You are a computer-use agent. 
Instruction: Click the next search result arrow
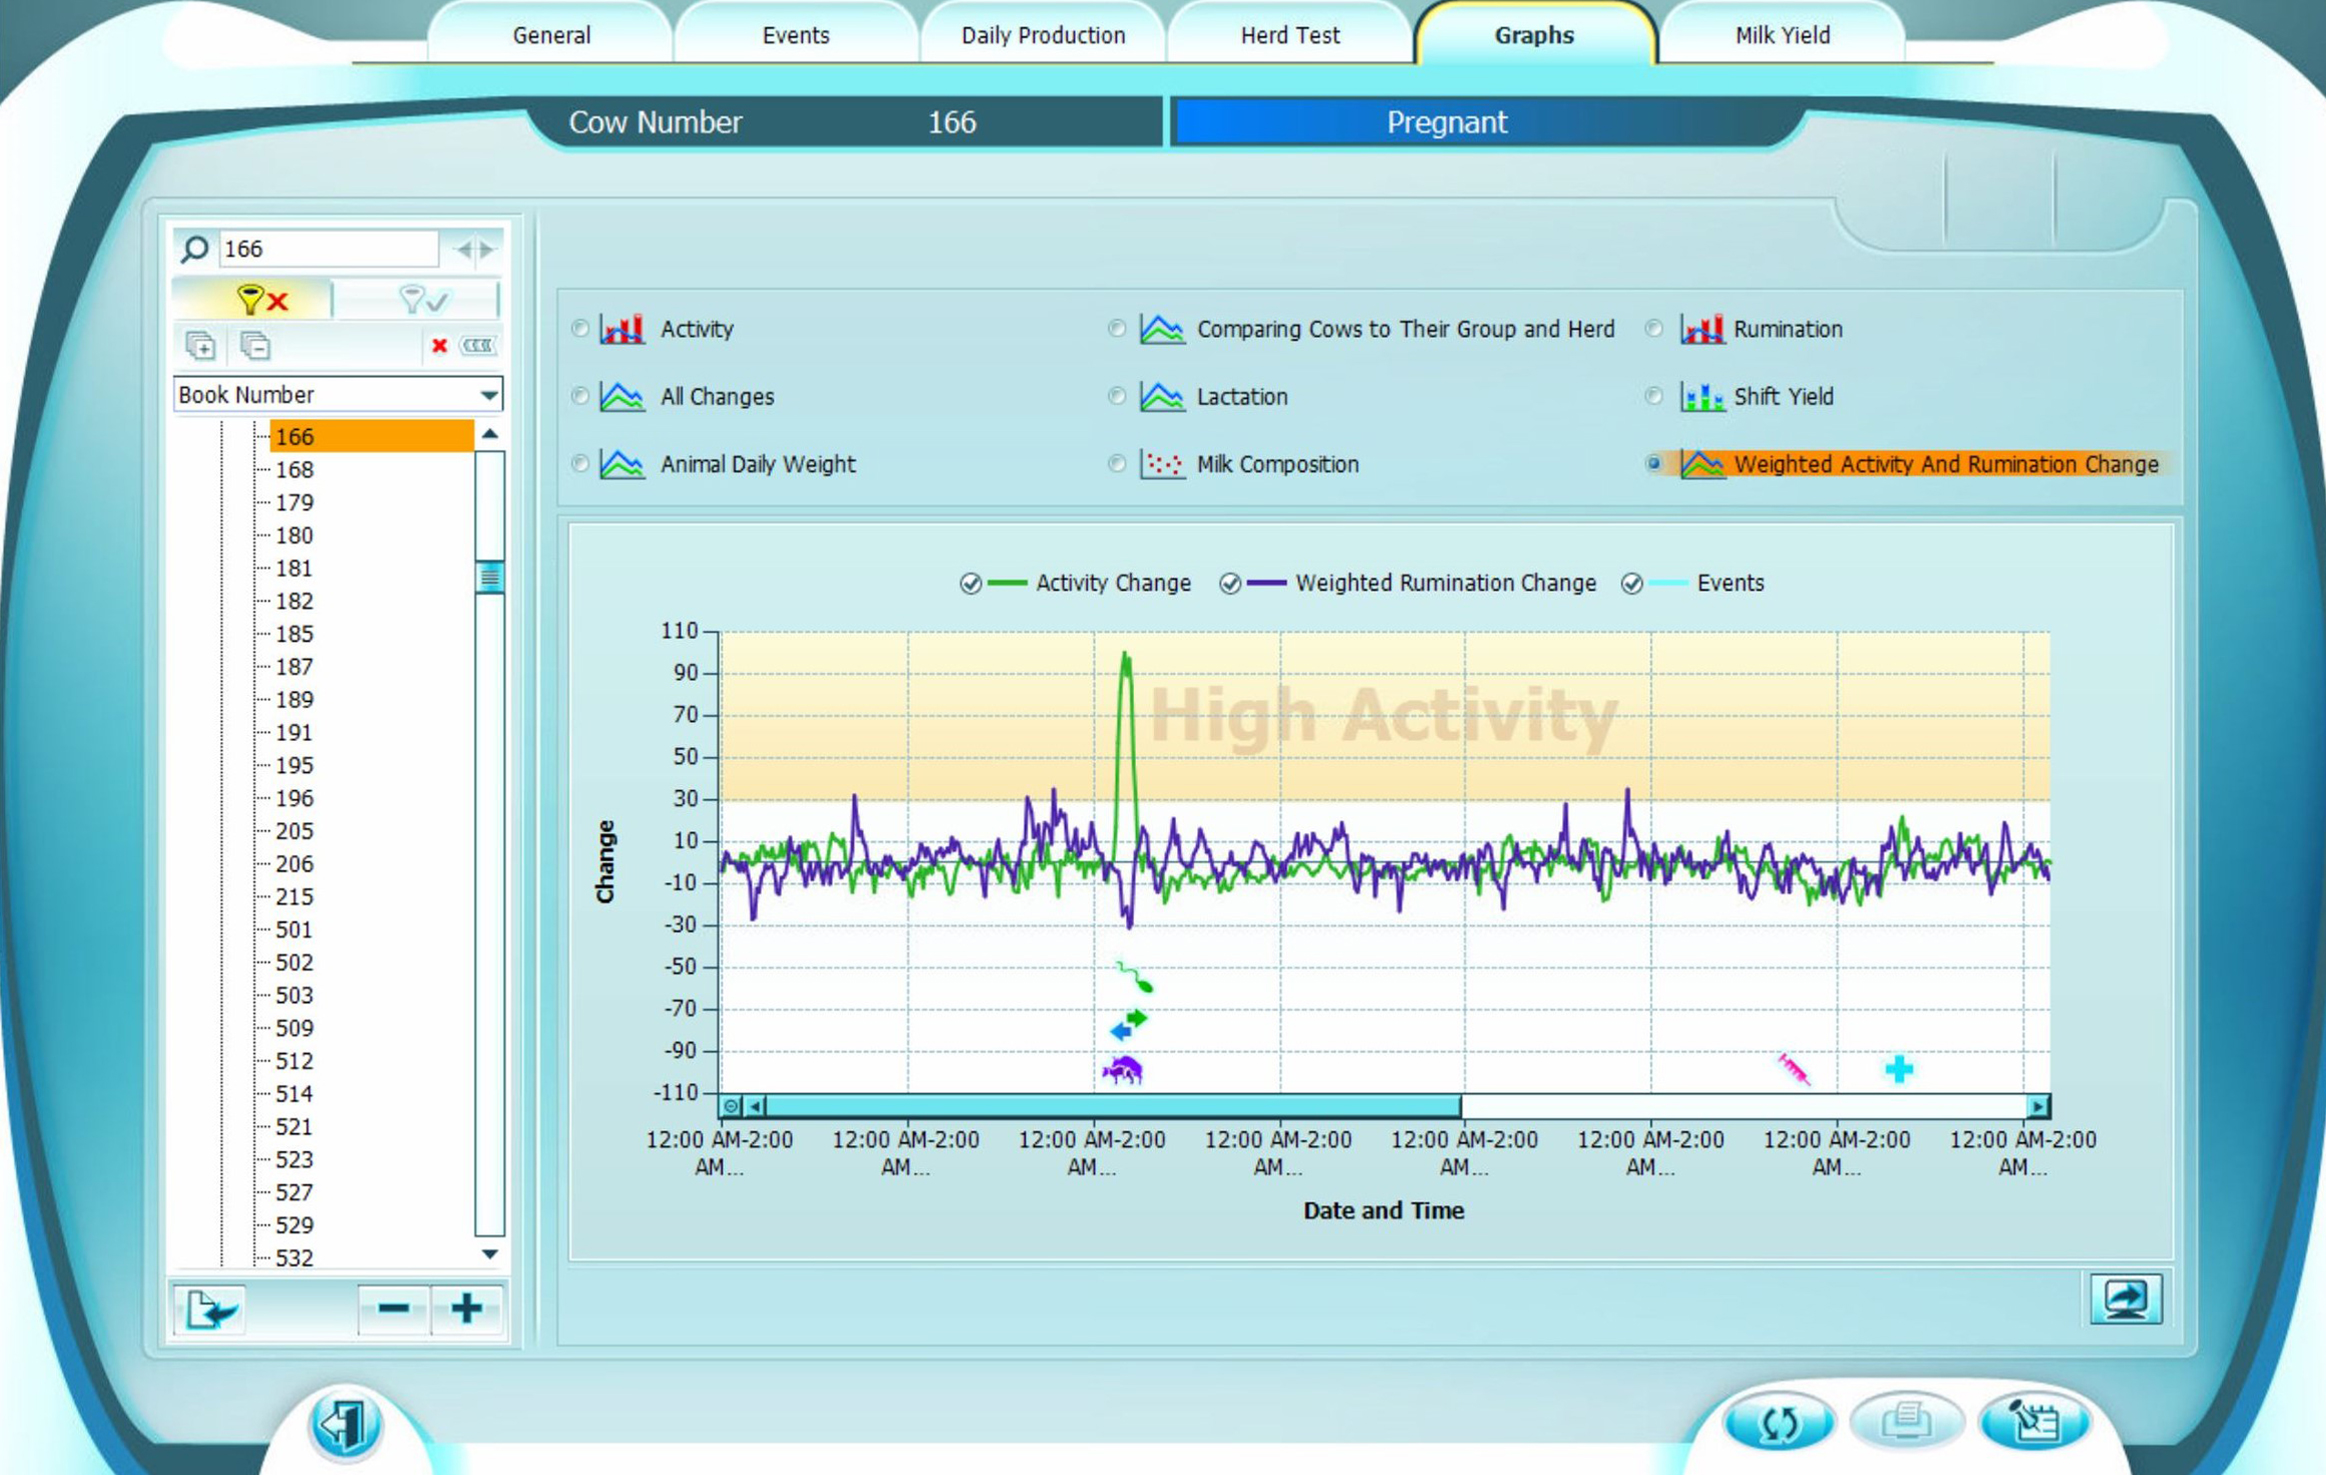point(486,249)
